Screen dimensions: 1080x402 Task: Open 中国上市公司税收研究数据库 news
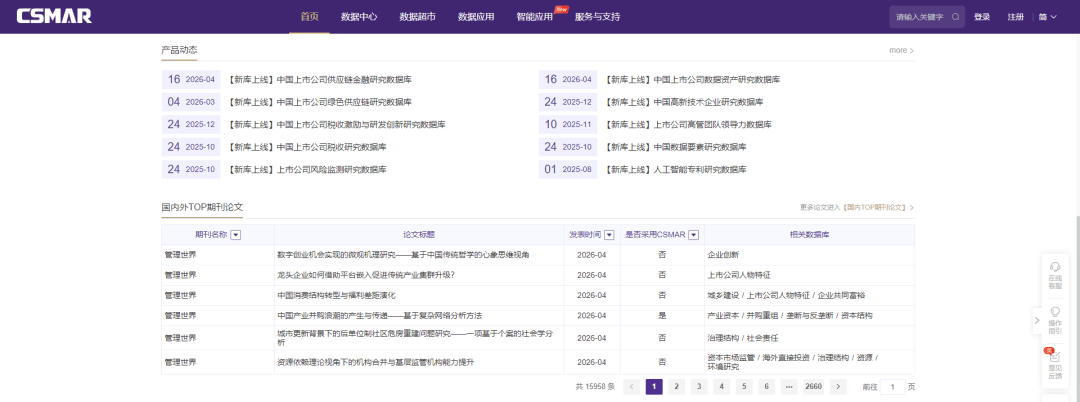307,147
